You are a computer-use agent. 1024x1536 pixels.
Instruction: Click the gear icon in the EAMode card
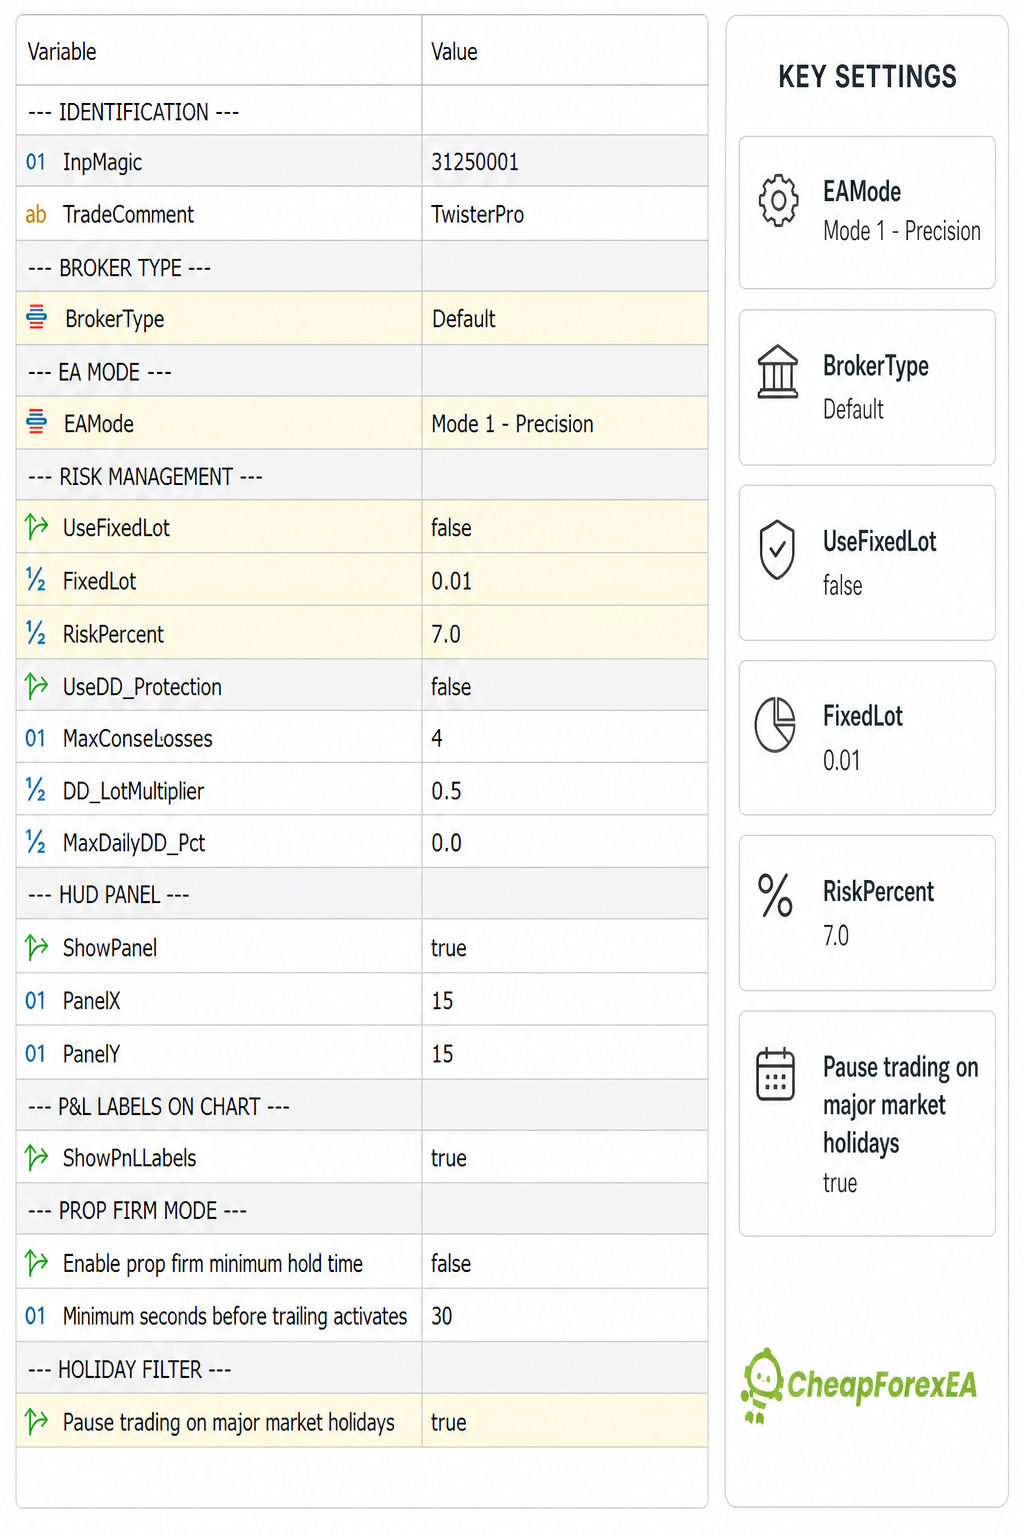click(x=778, y=200)
